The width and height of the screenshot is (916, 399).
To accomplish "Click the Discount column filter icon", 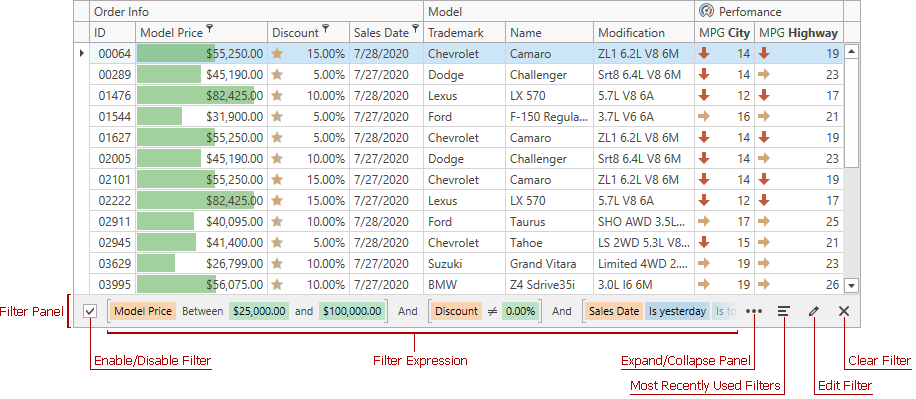I will pyautogui.click(x=326, y=28).
